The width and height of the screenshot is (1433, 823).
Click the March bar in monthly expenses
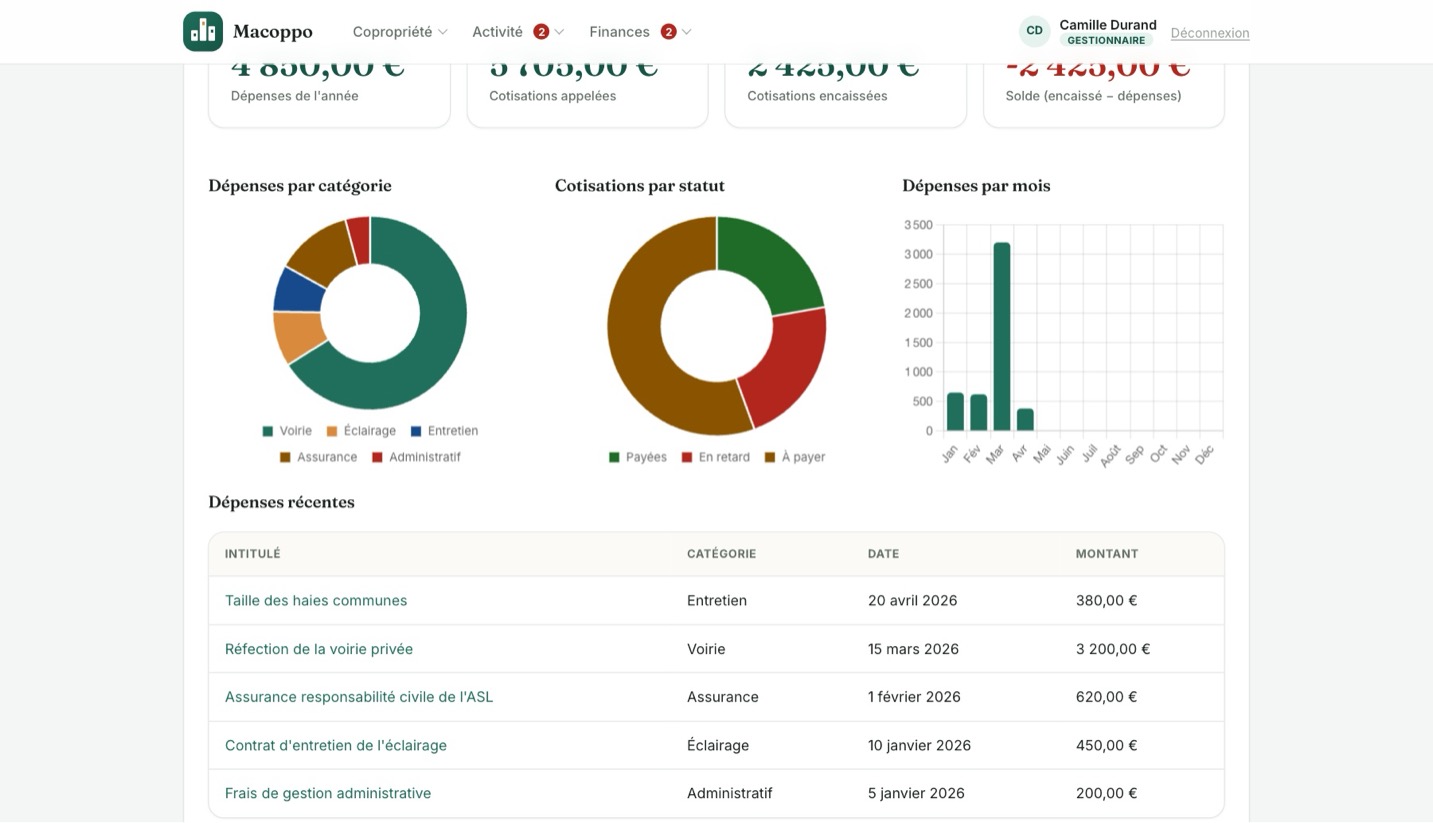coord(1001,336)
